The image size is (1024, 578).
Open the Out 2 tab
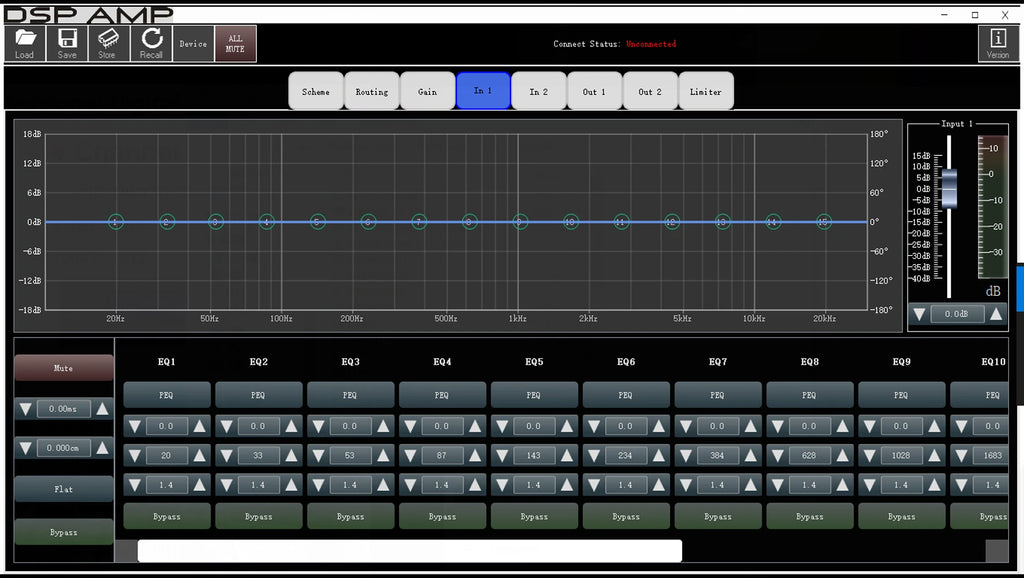pos(650,91)
